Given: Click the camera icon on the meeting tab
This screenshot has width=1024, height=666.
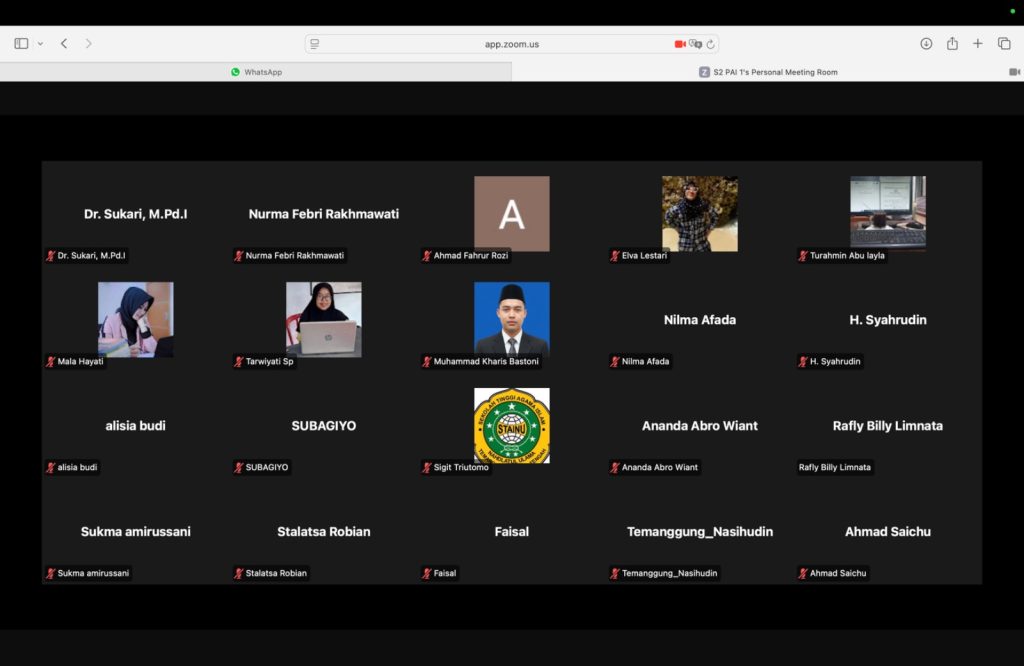Looking at the screenshot, I should tap(1014, 72).
